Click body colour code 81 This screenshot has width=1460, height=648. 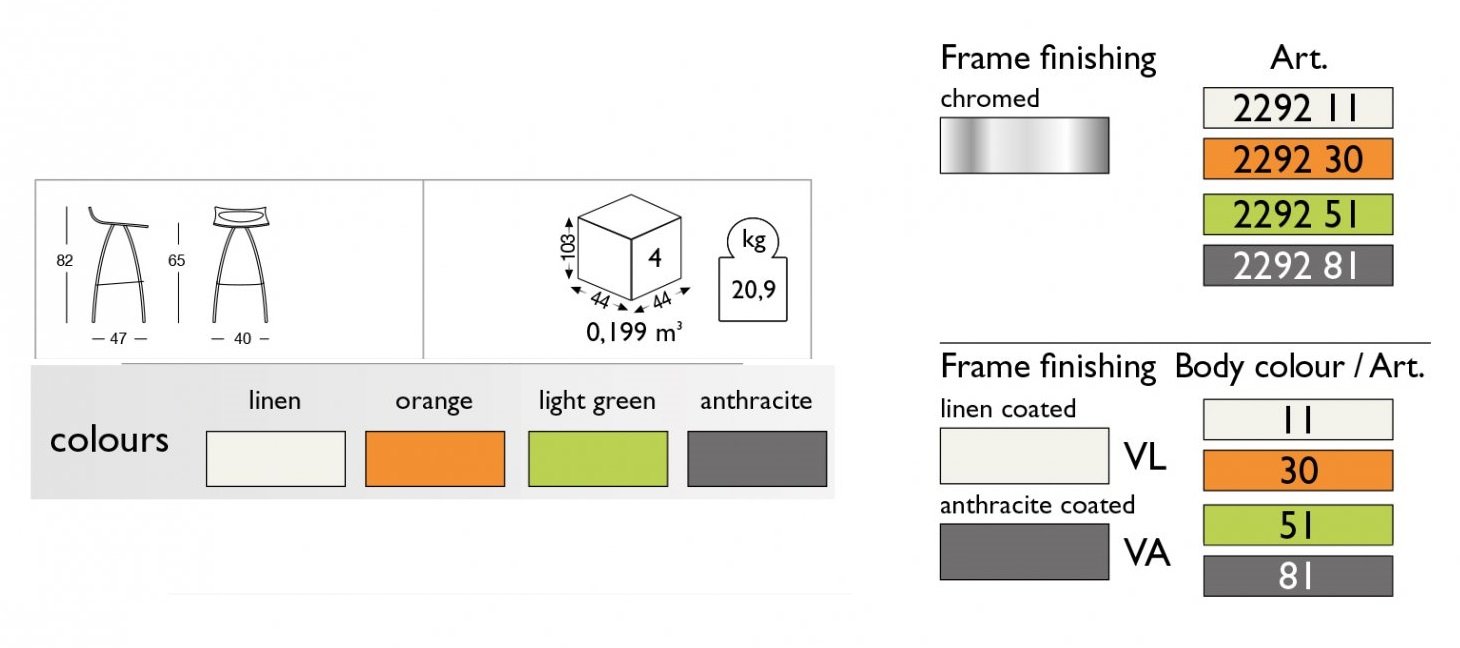(1296, 576)
